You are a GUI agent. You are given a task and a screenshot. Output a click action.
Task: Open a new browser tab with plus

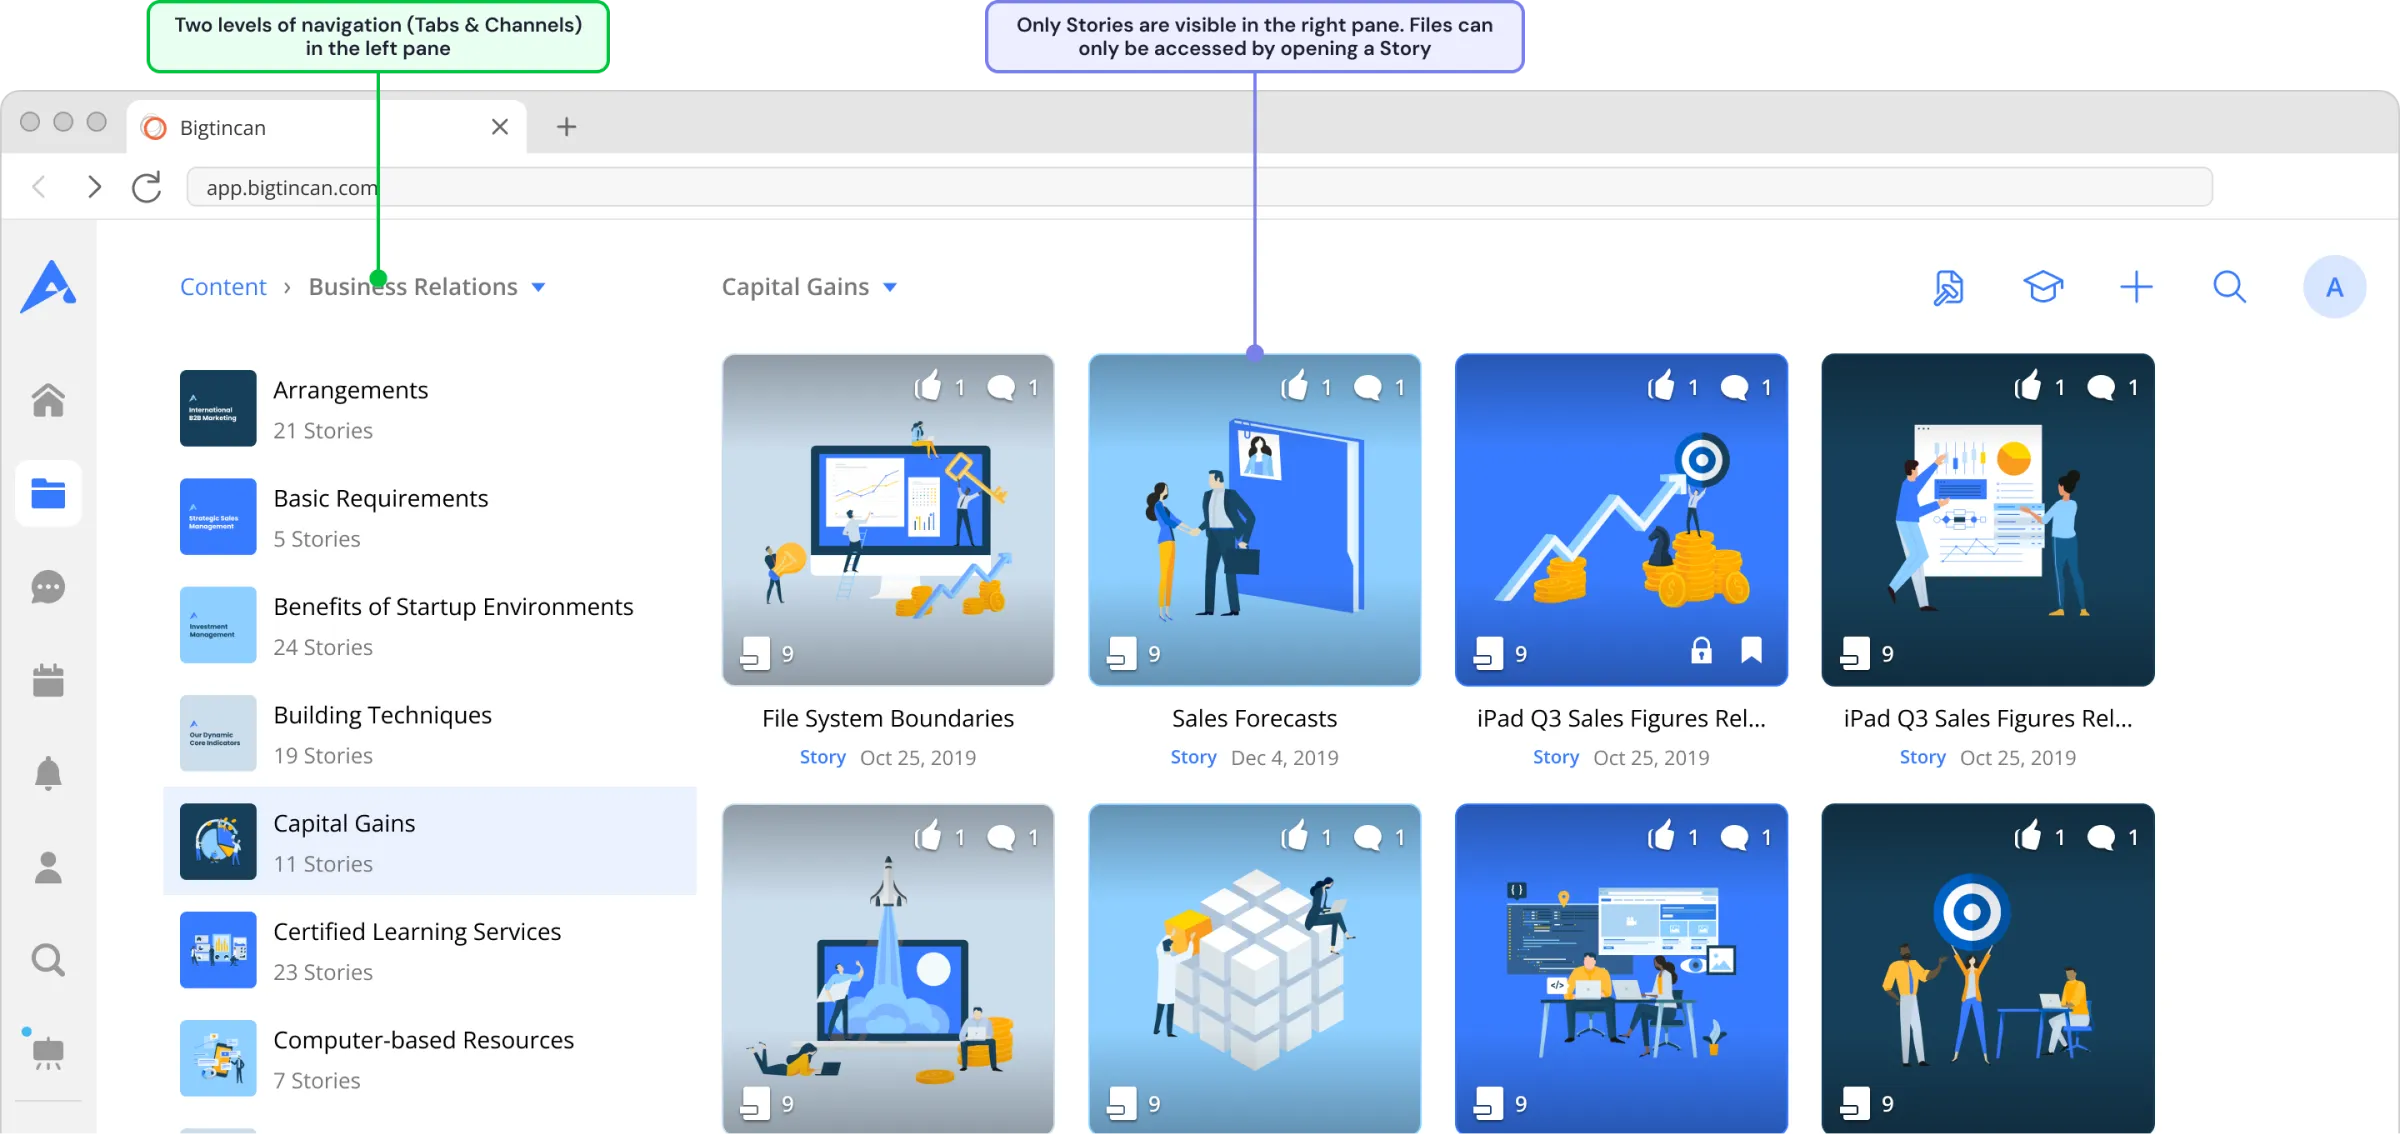tap(566, 127)
